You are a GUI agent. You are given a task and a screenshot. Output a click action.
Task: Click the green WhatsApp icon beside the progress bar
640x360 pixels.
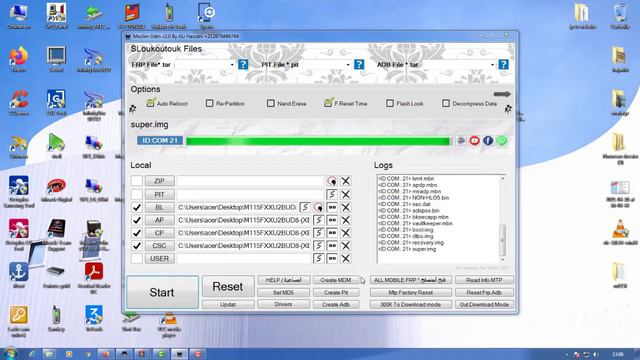[502, 140]
